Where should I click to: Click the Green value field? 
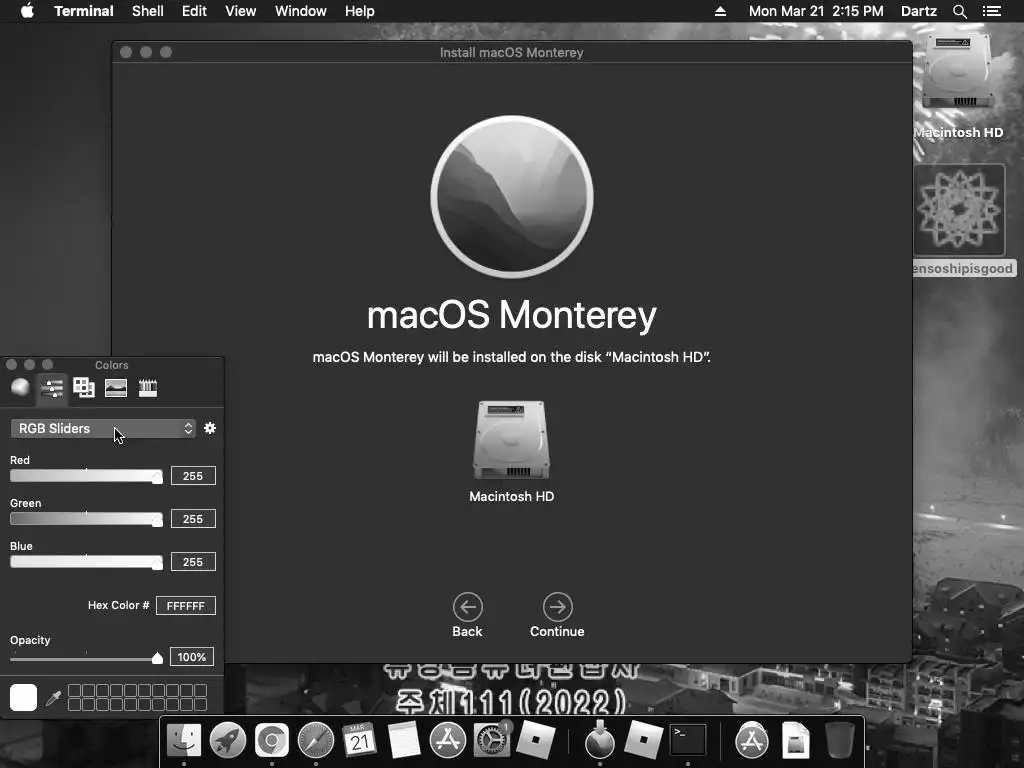coord(193,519)
